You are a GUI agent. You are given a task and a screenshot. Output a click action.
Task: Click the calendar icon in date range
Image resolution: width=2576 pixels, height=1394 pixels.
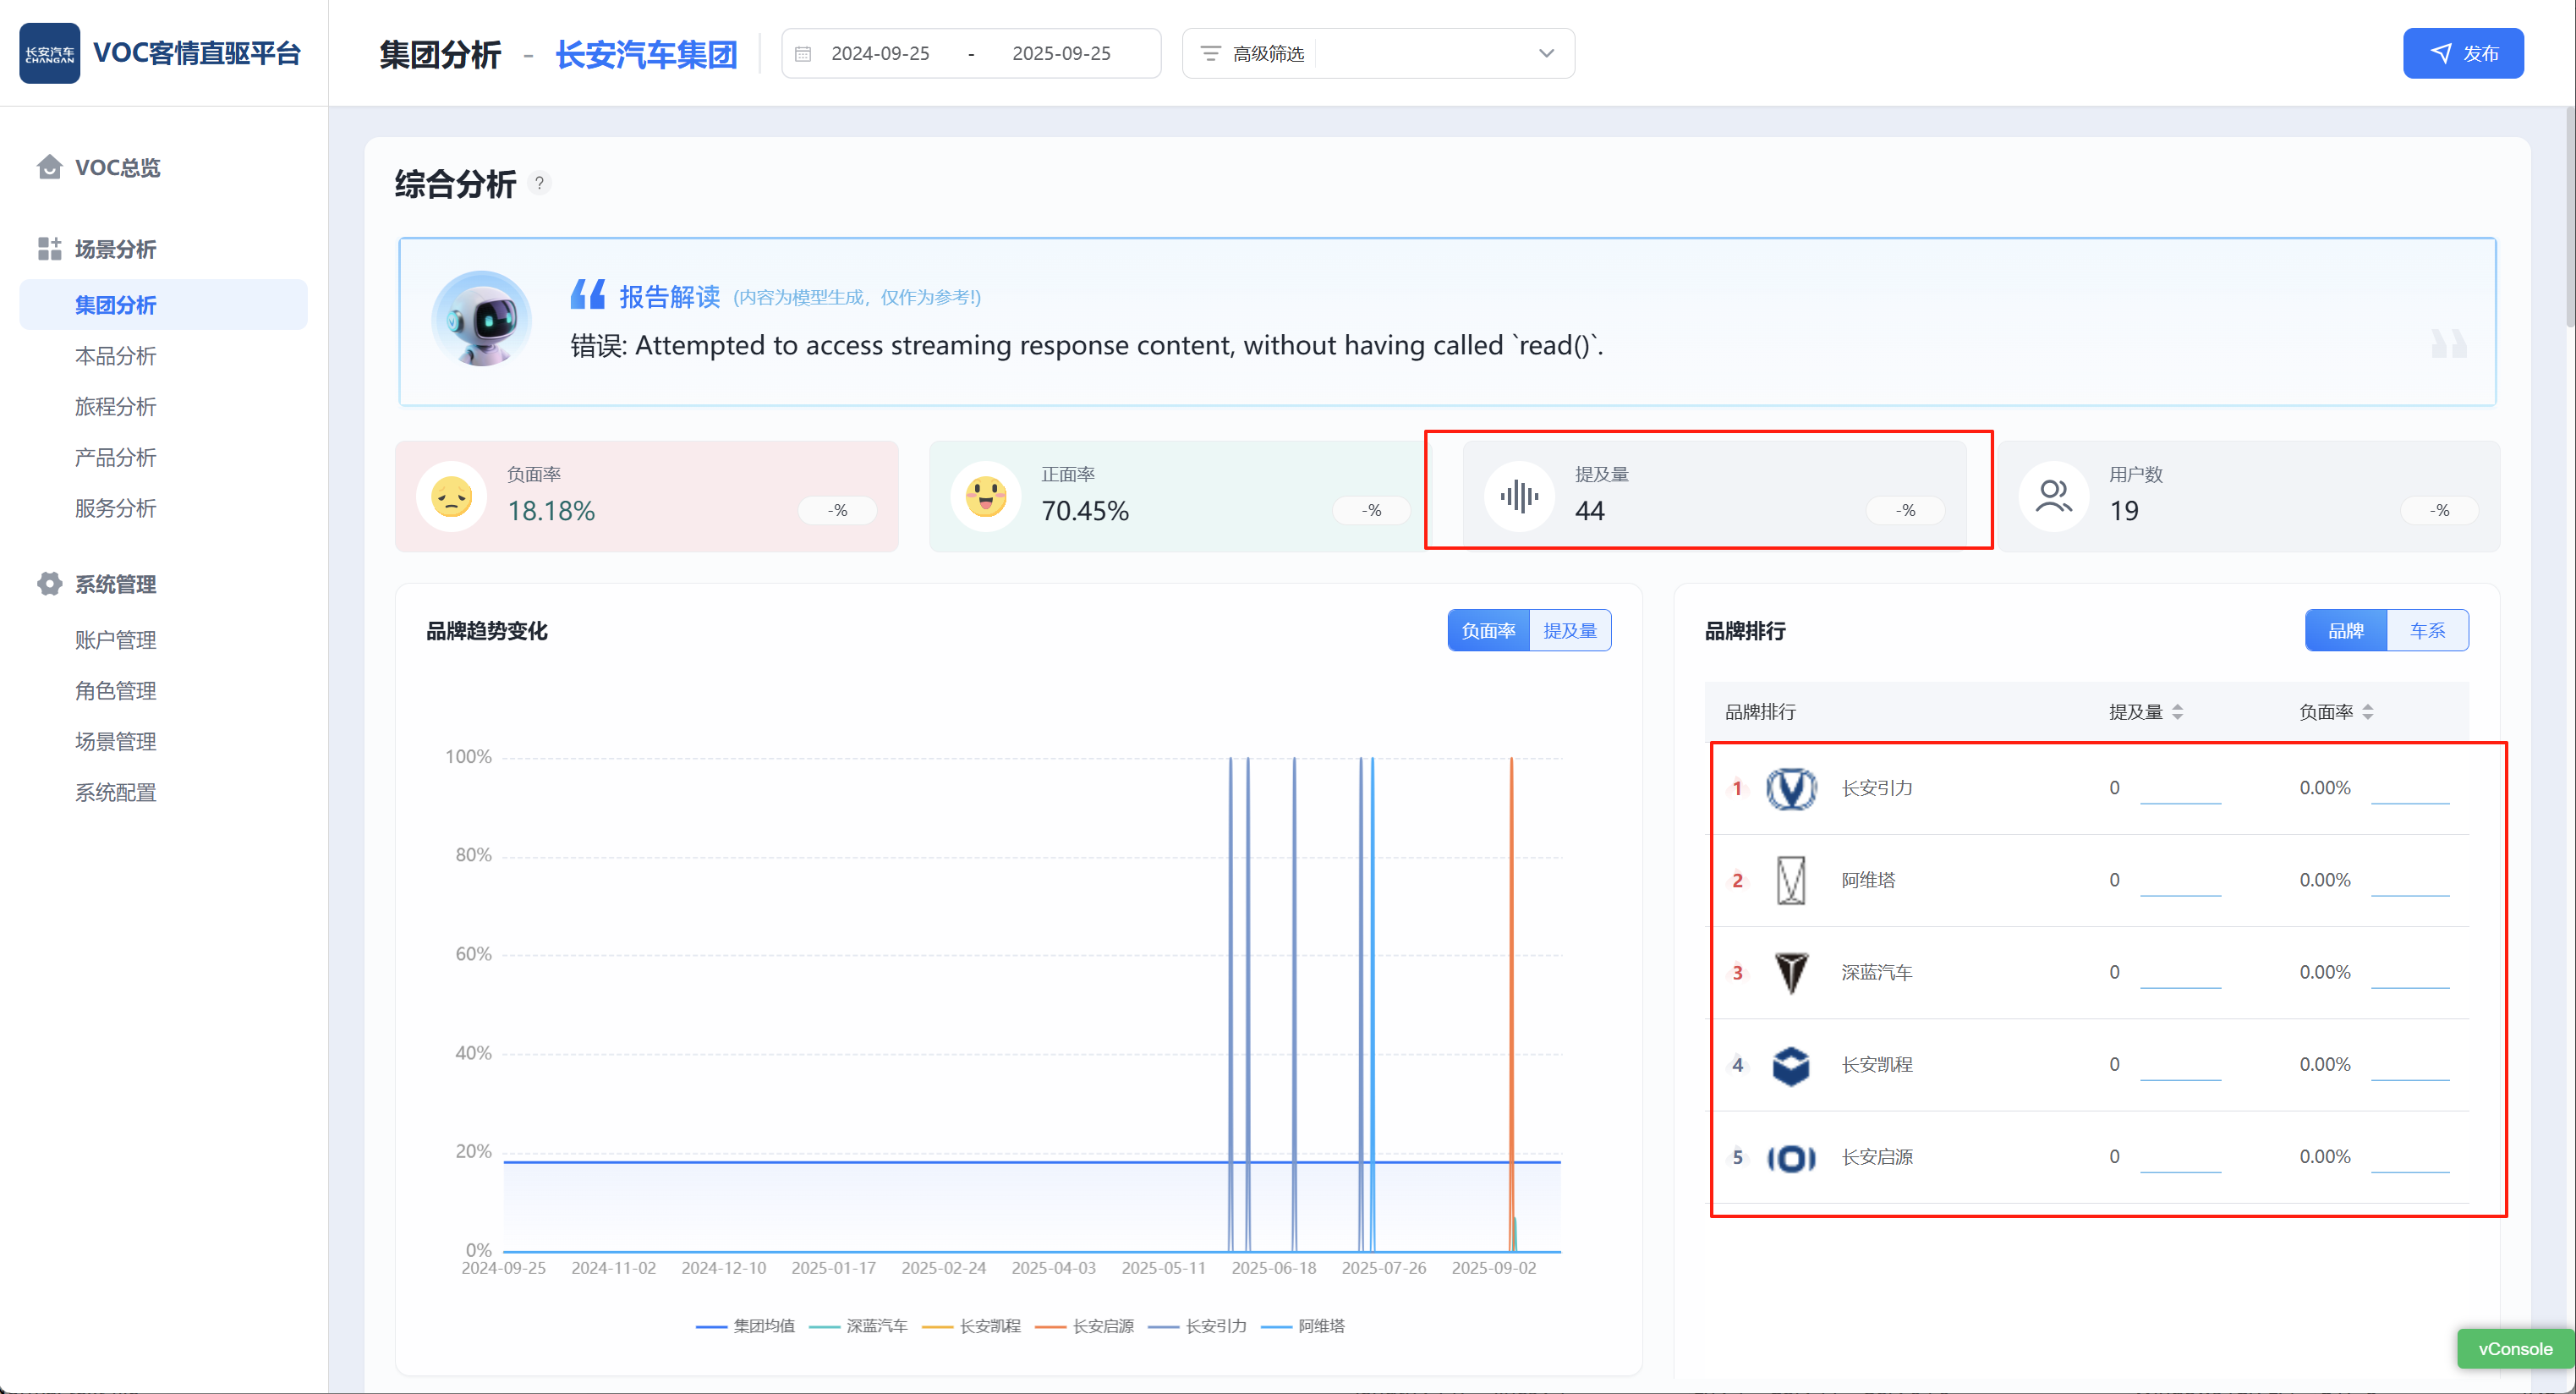point(803,53)
